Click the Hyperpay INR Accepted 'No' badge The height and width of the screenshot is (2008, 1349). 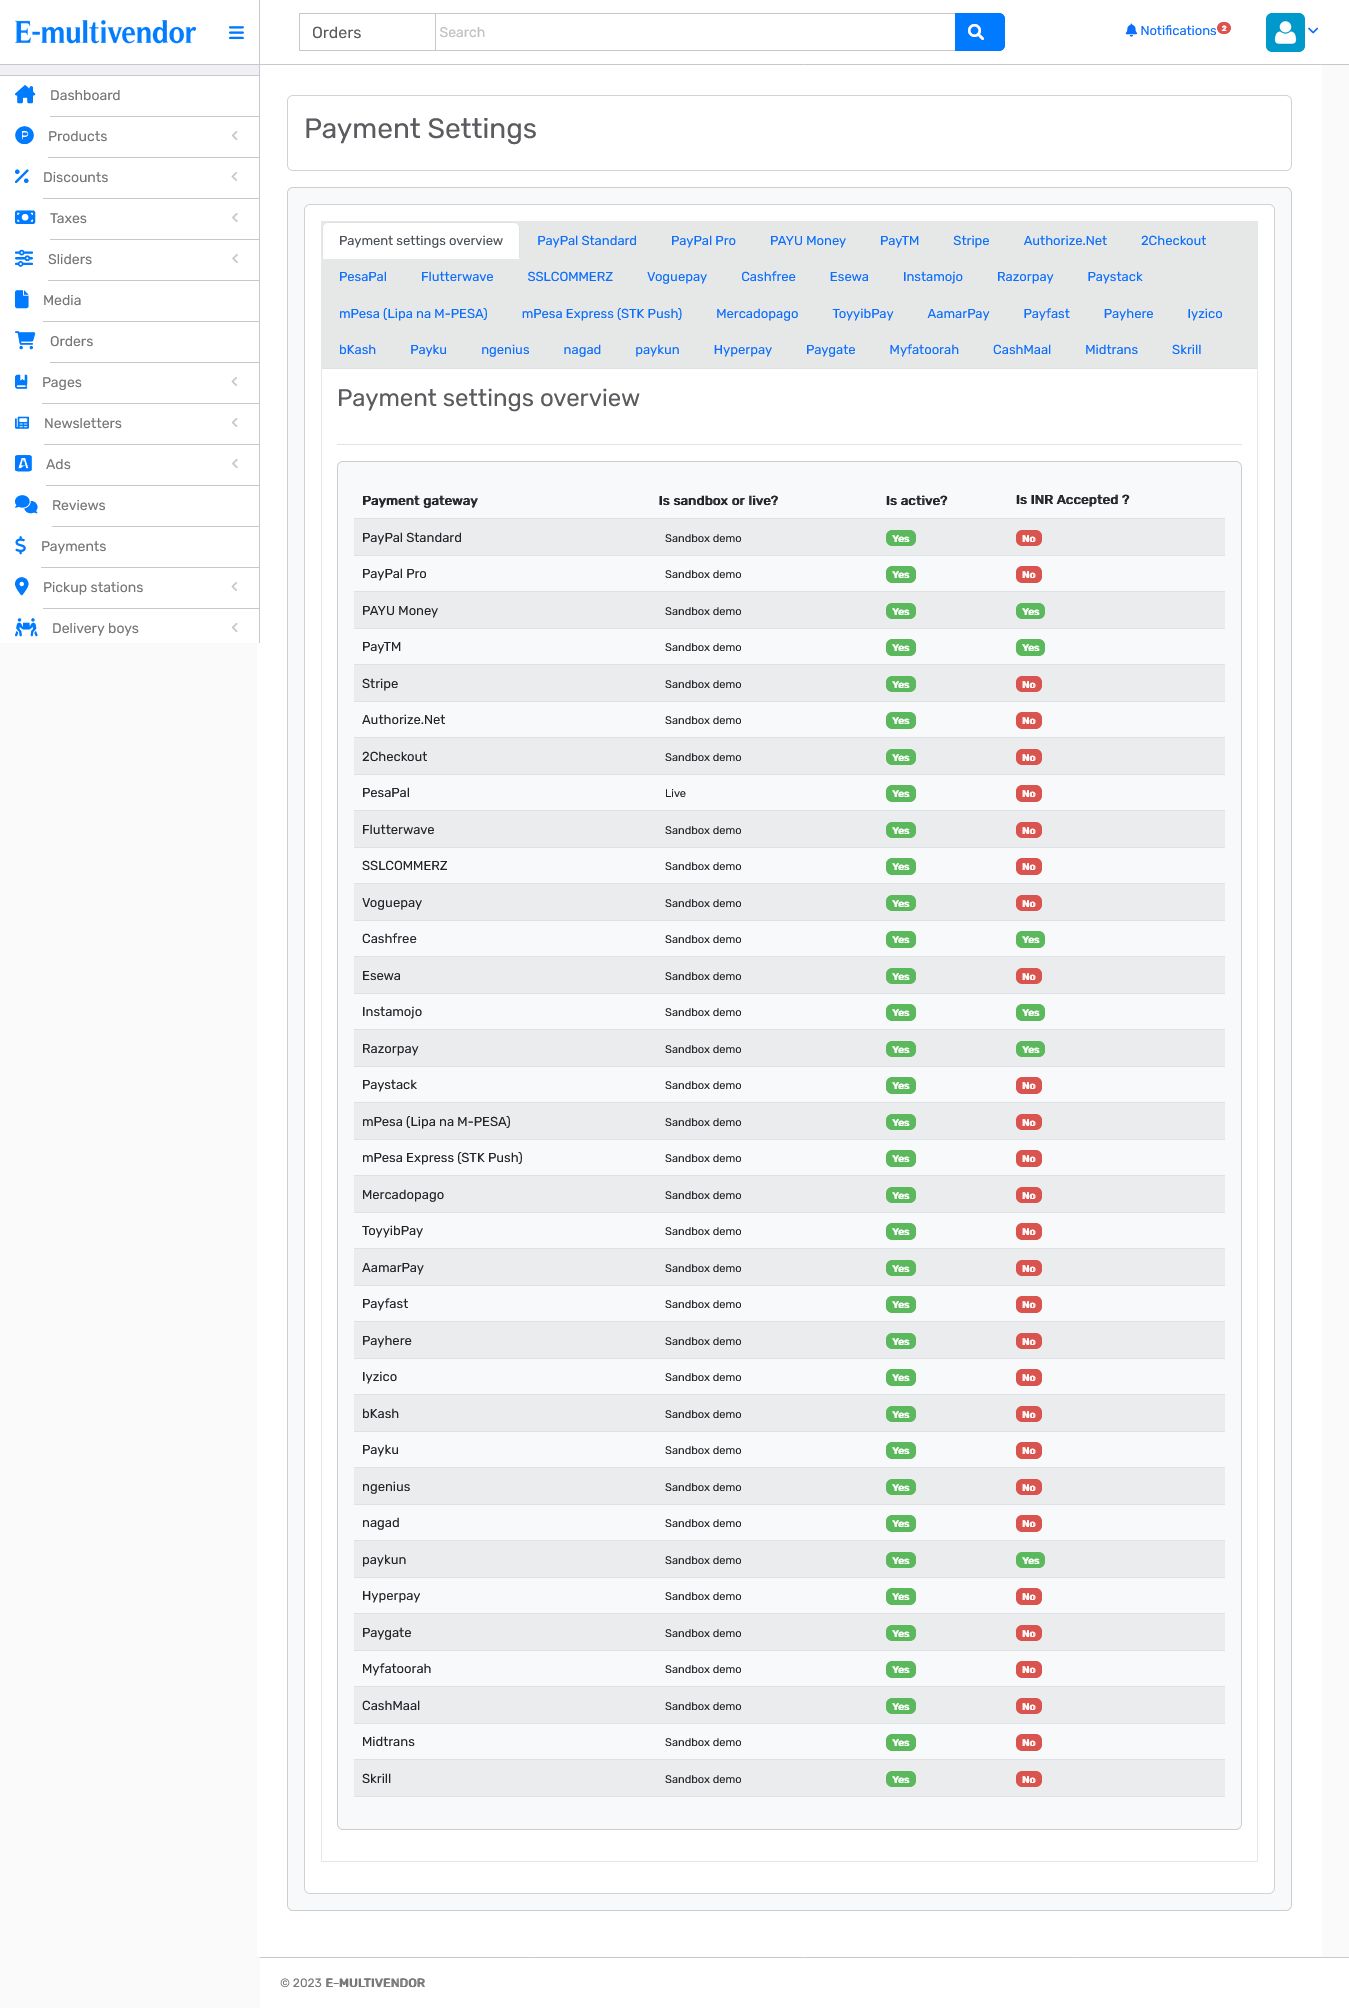(x=1029, y=1597)
